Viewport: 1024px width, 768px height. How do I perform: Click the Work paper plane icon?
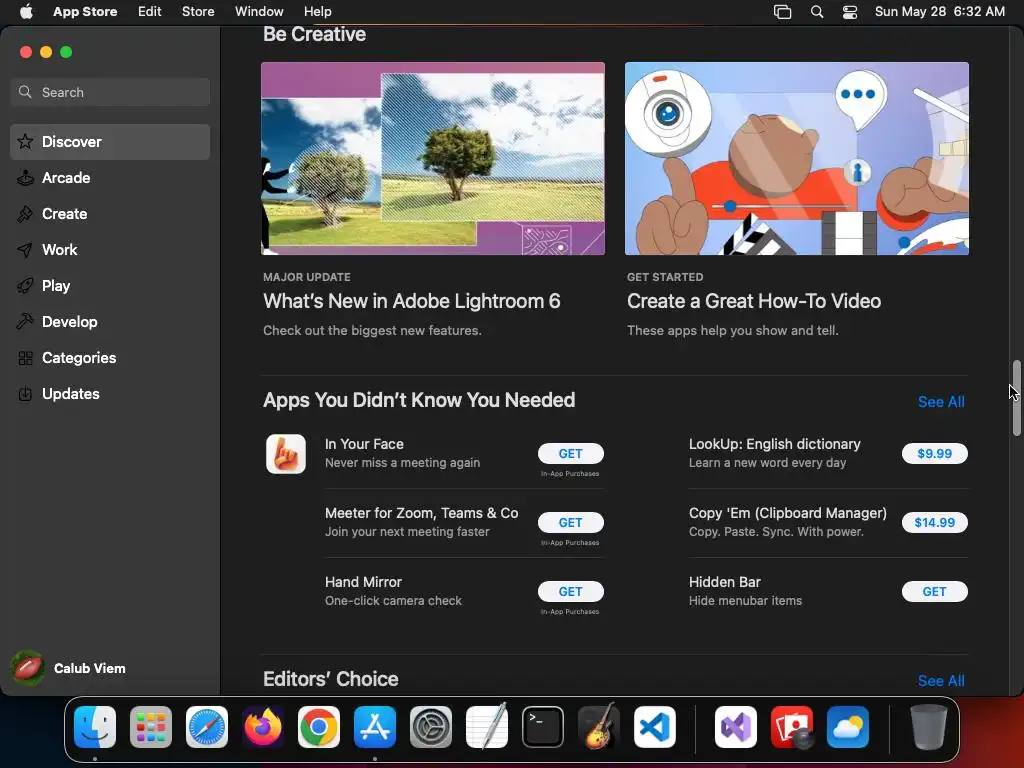coord(25,249)
